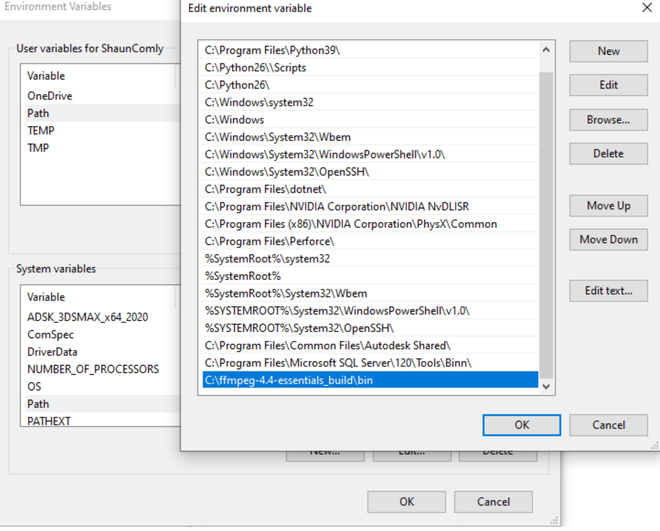Select C:\Program Files\dotnet\ entry
The image size is (660, 531).
tap(370, 189)
